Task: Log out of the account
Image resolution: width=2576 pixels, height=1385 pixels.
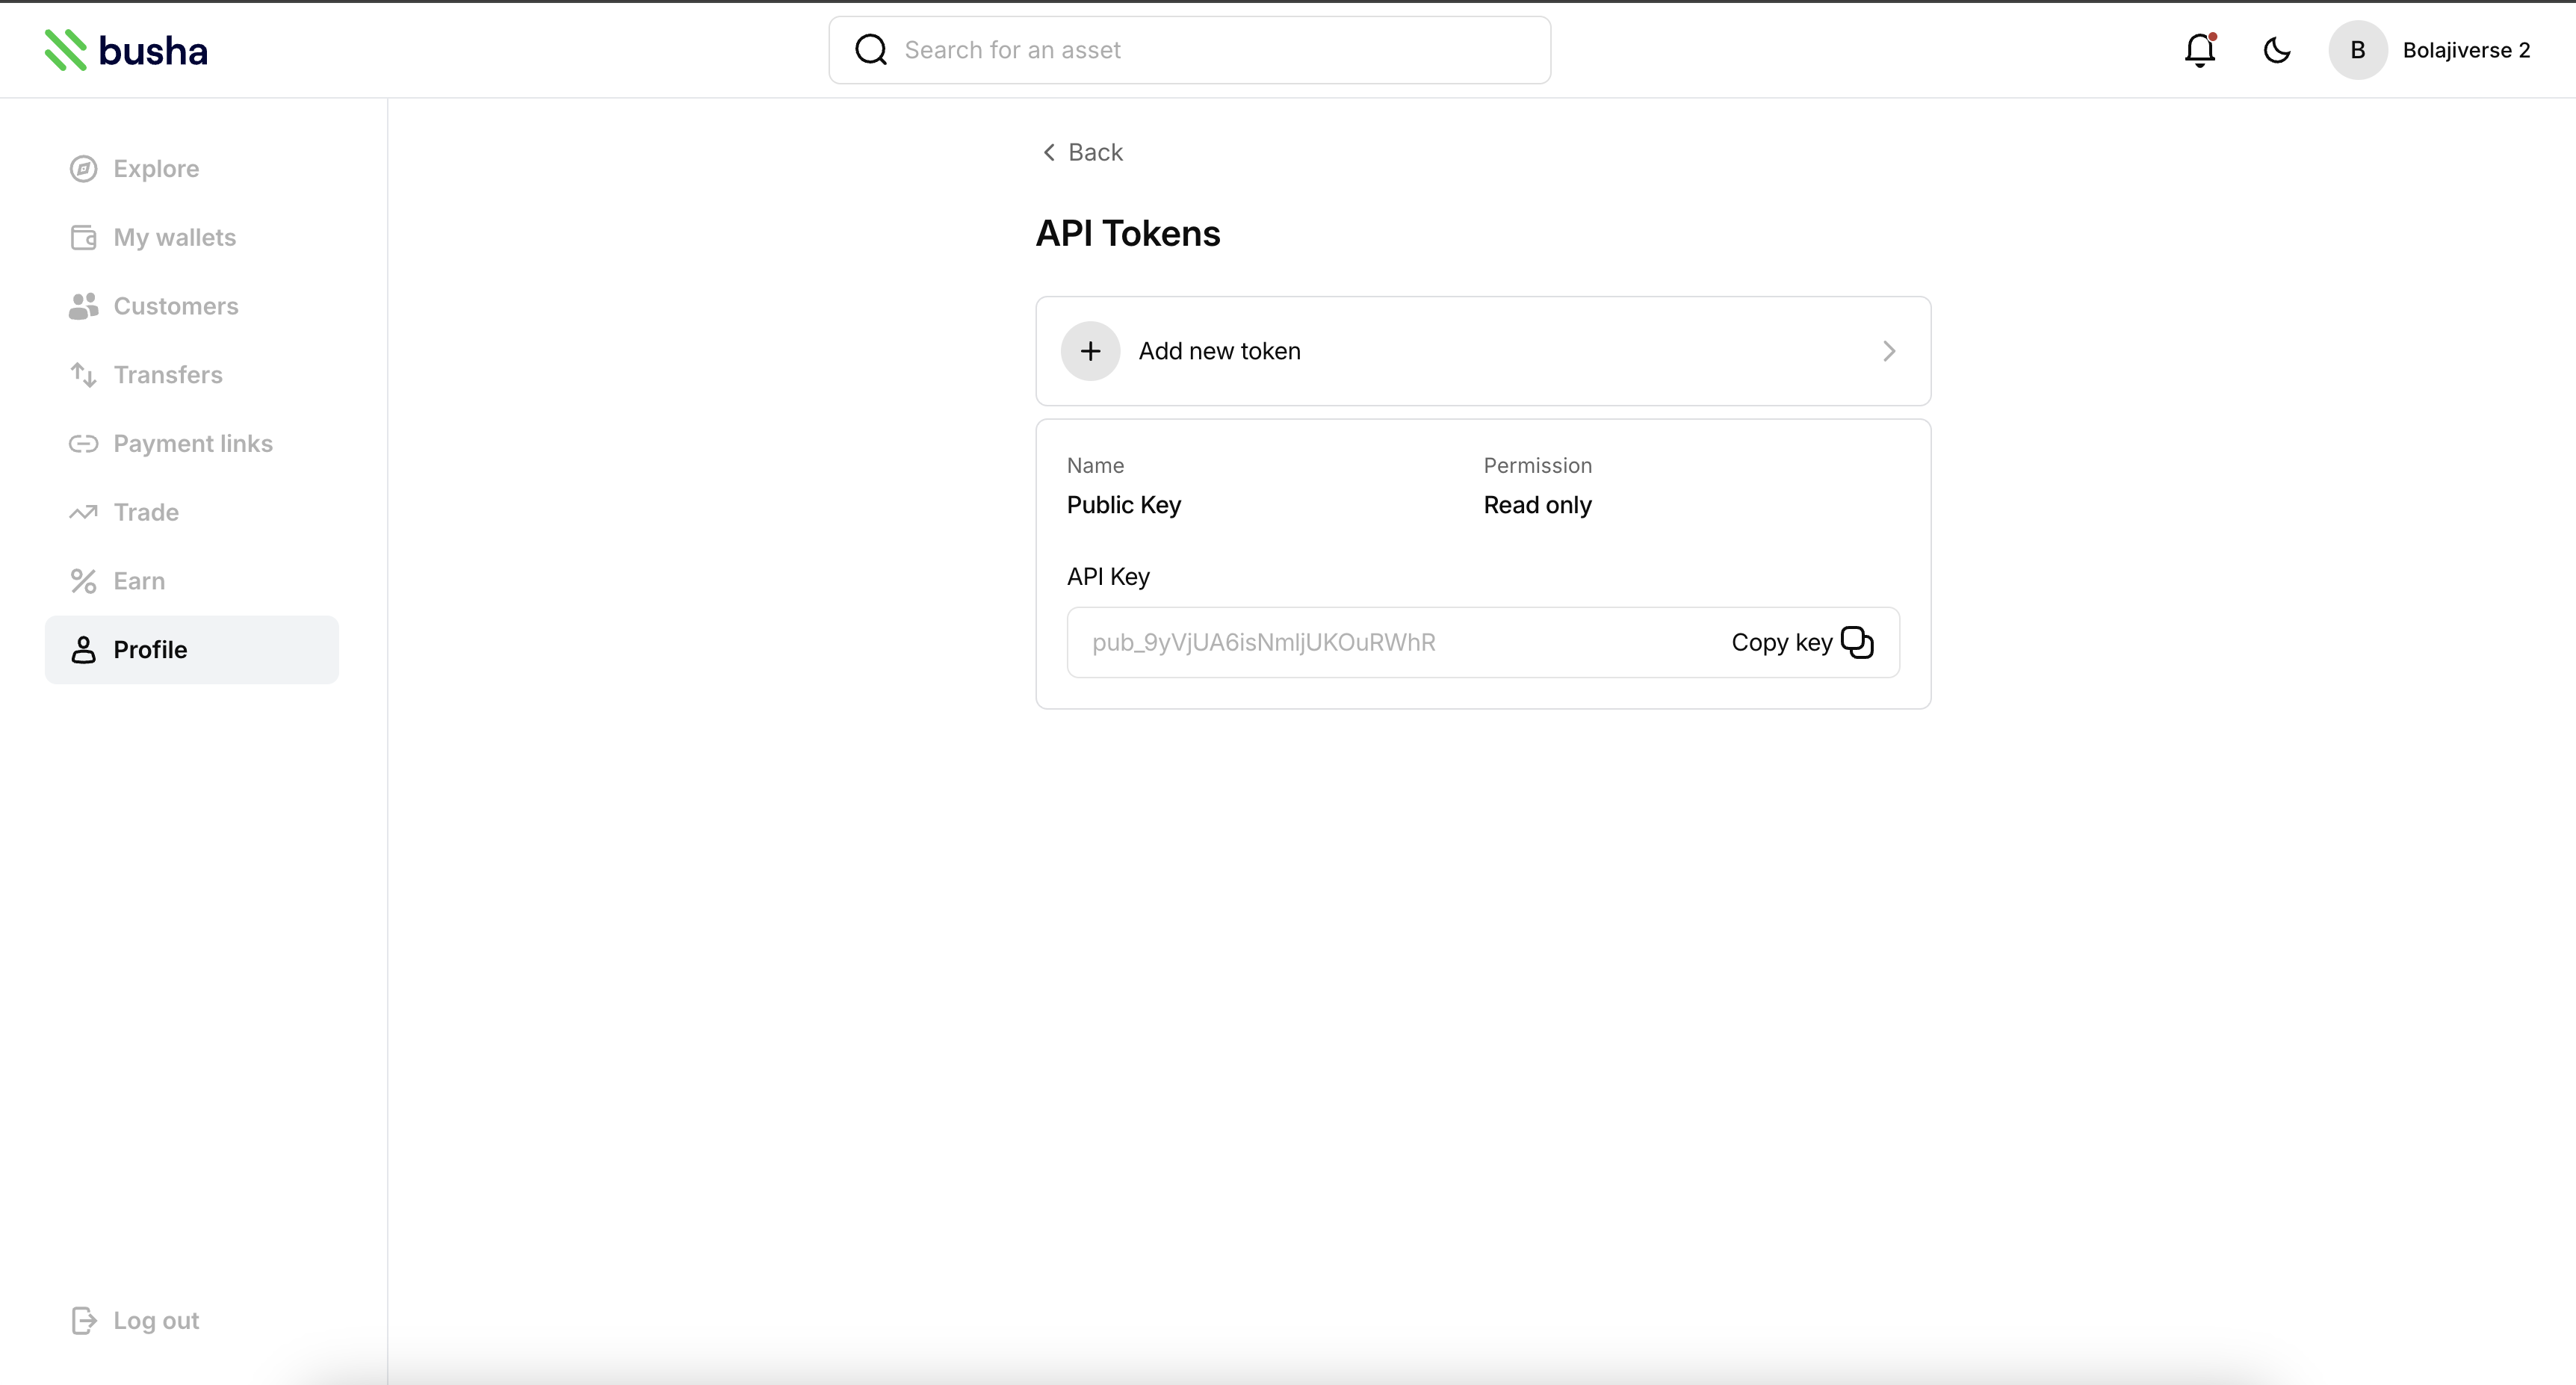Action: (155, 1320)
